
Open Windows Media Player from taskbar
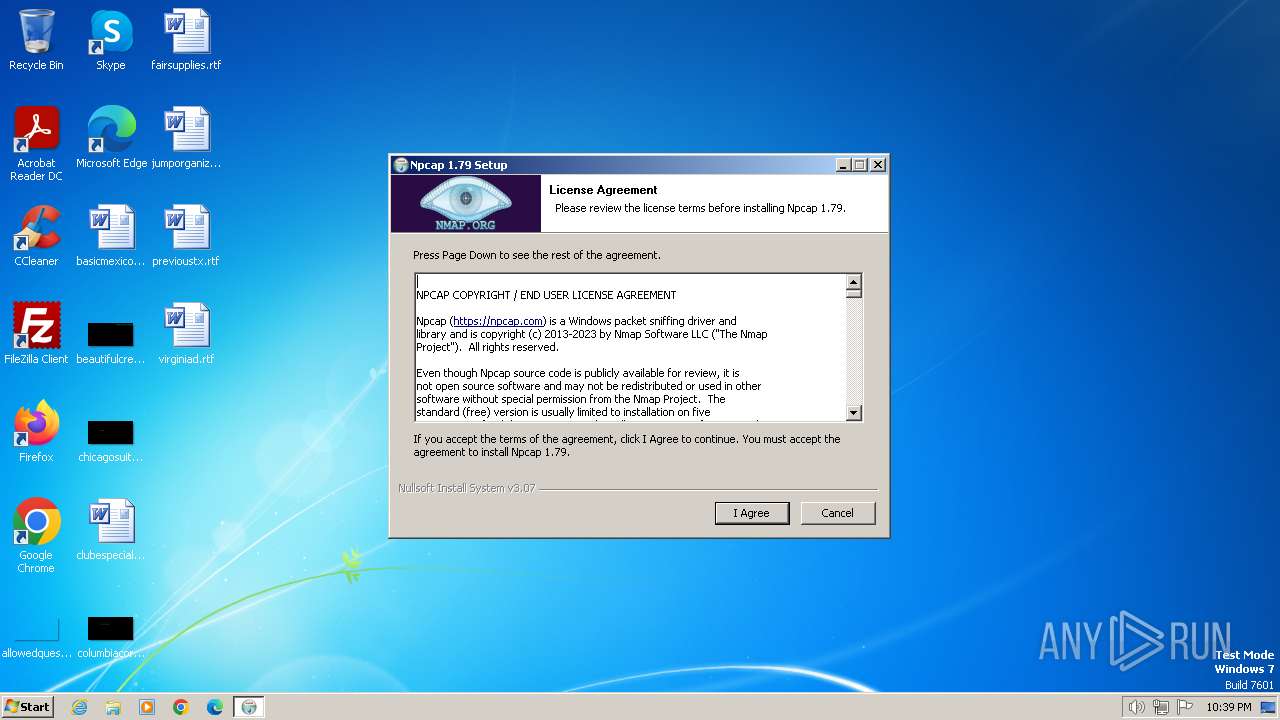[x=147, y=707]
